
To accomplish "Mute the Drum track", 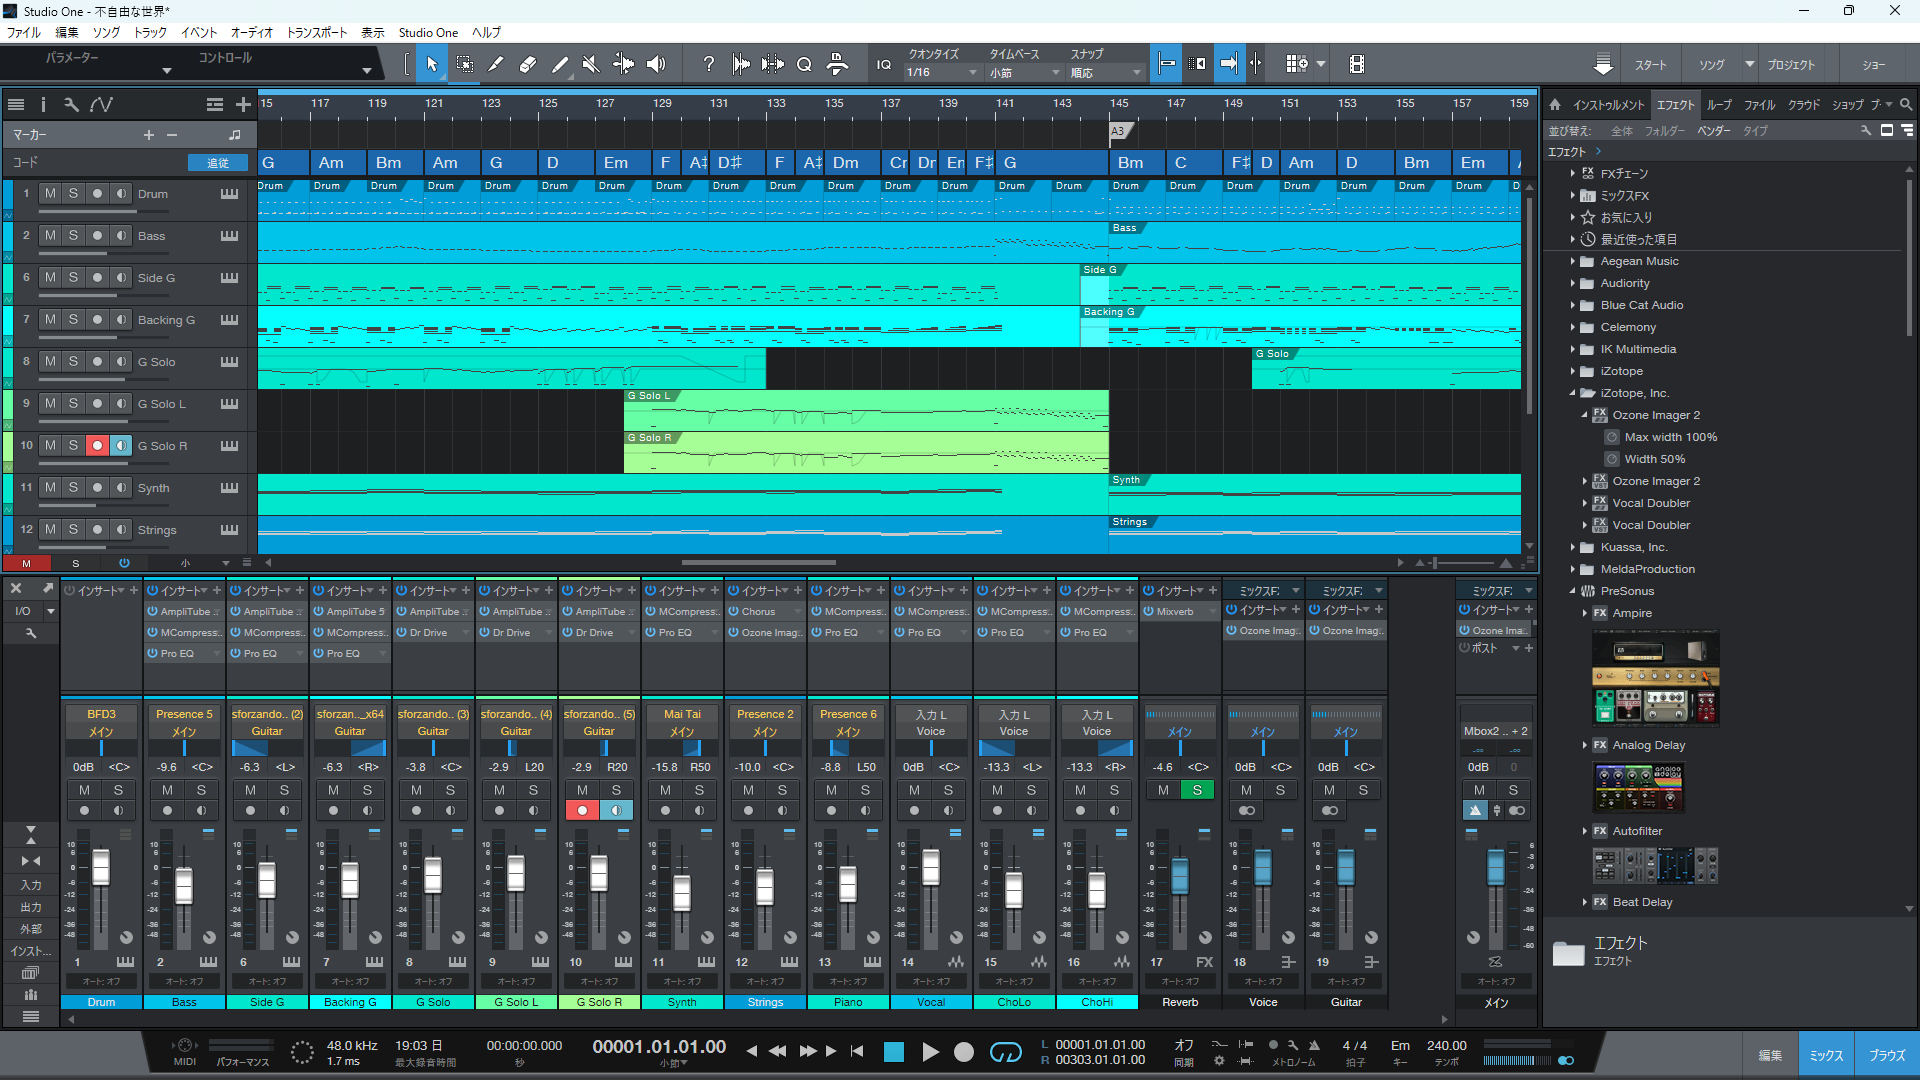I will click(50, 194).
